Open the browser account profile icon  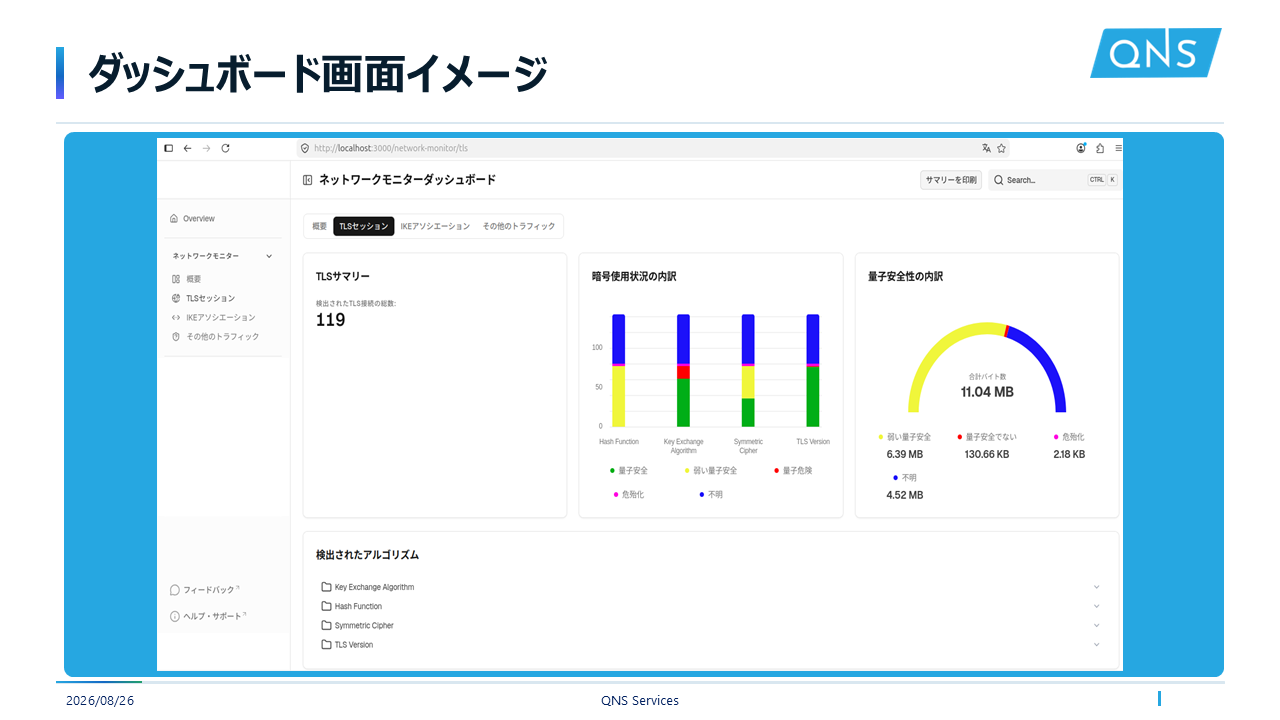[x=1081, y=148]
